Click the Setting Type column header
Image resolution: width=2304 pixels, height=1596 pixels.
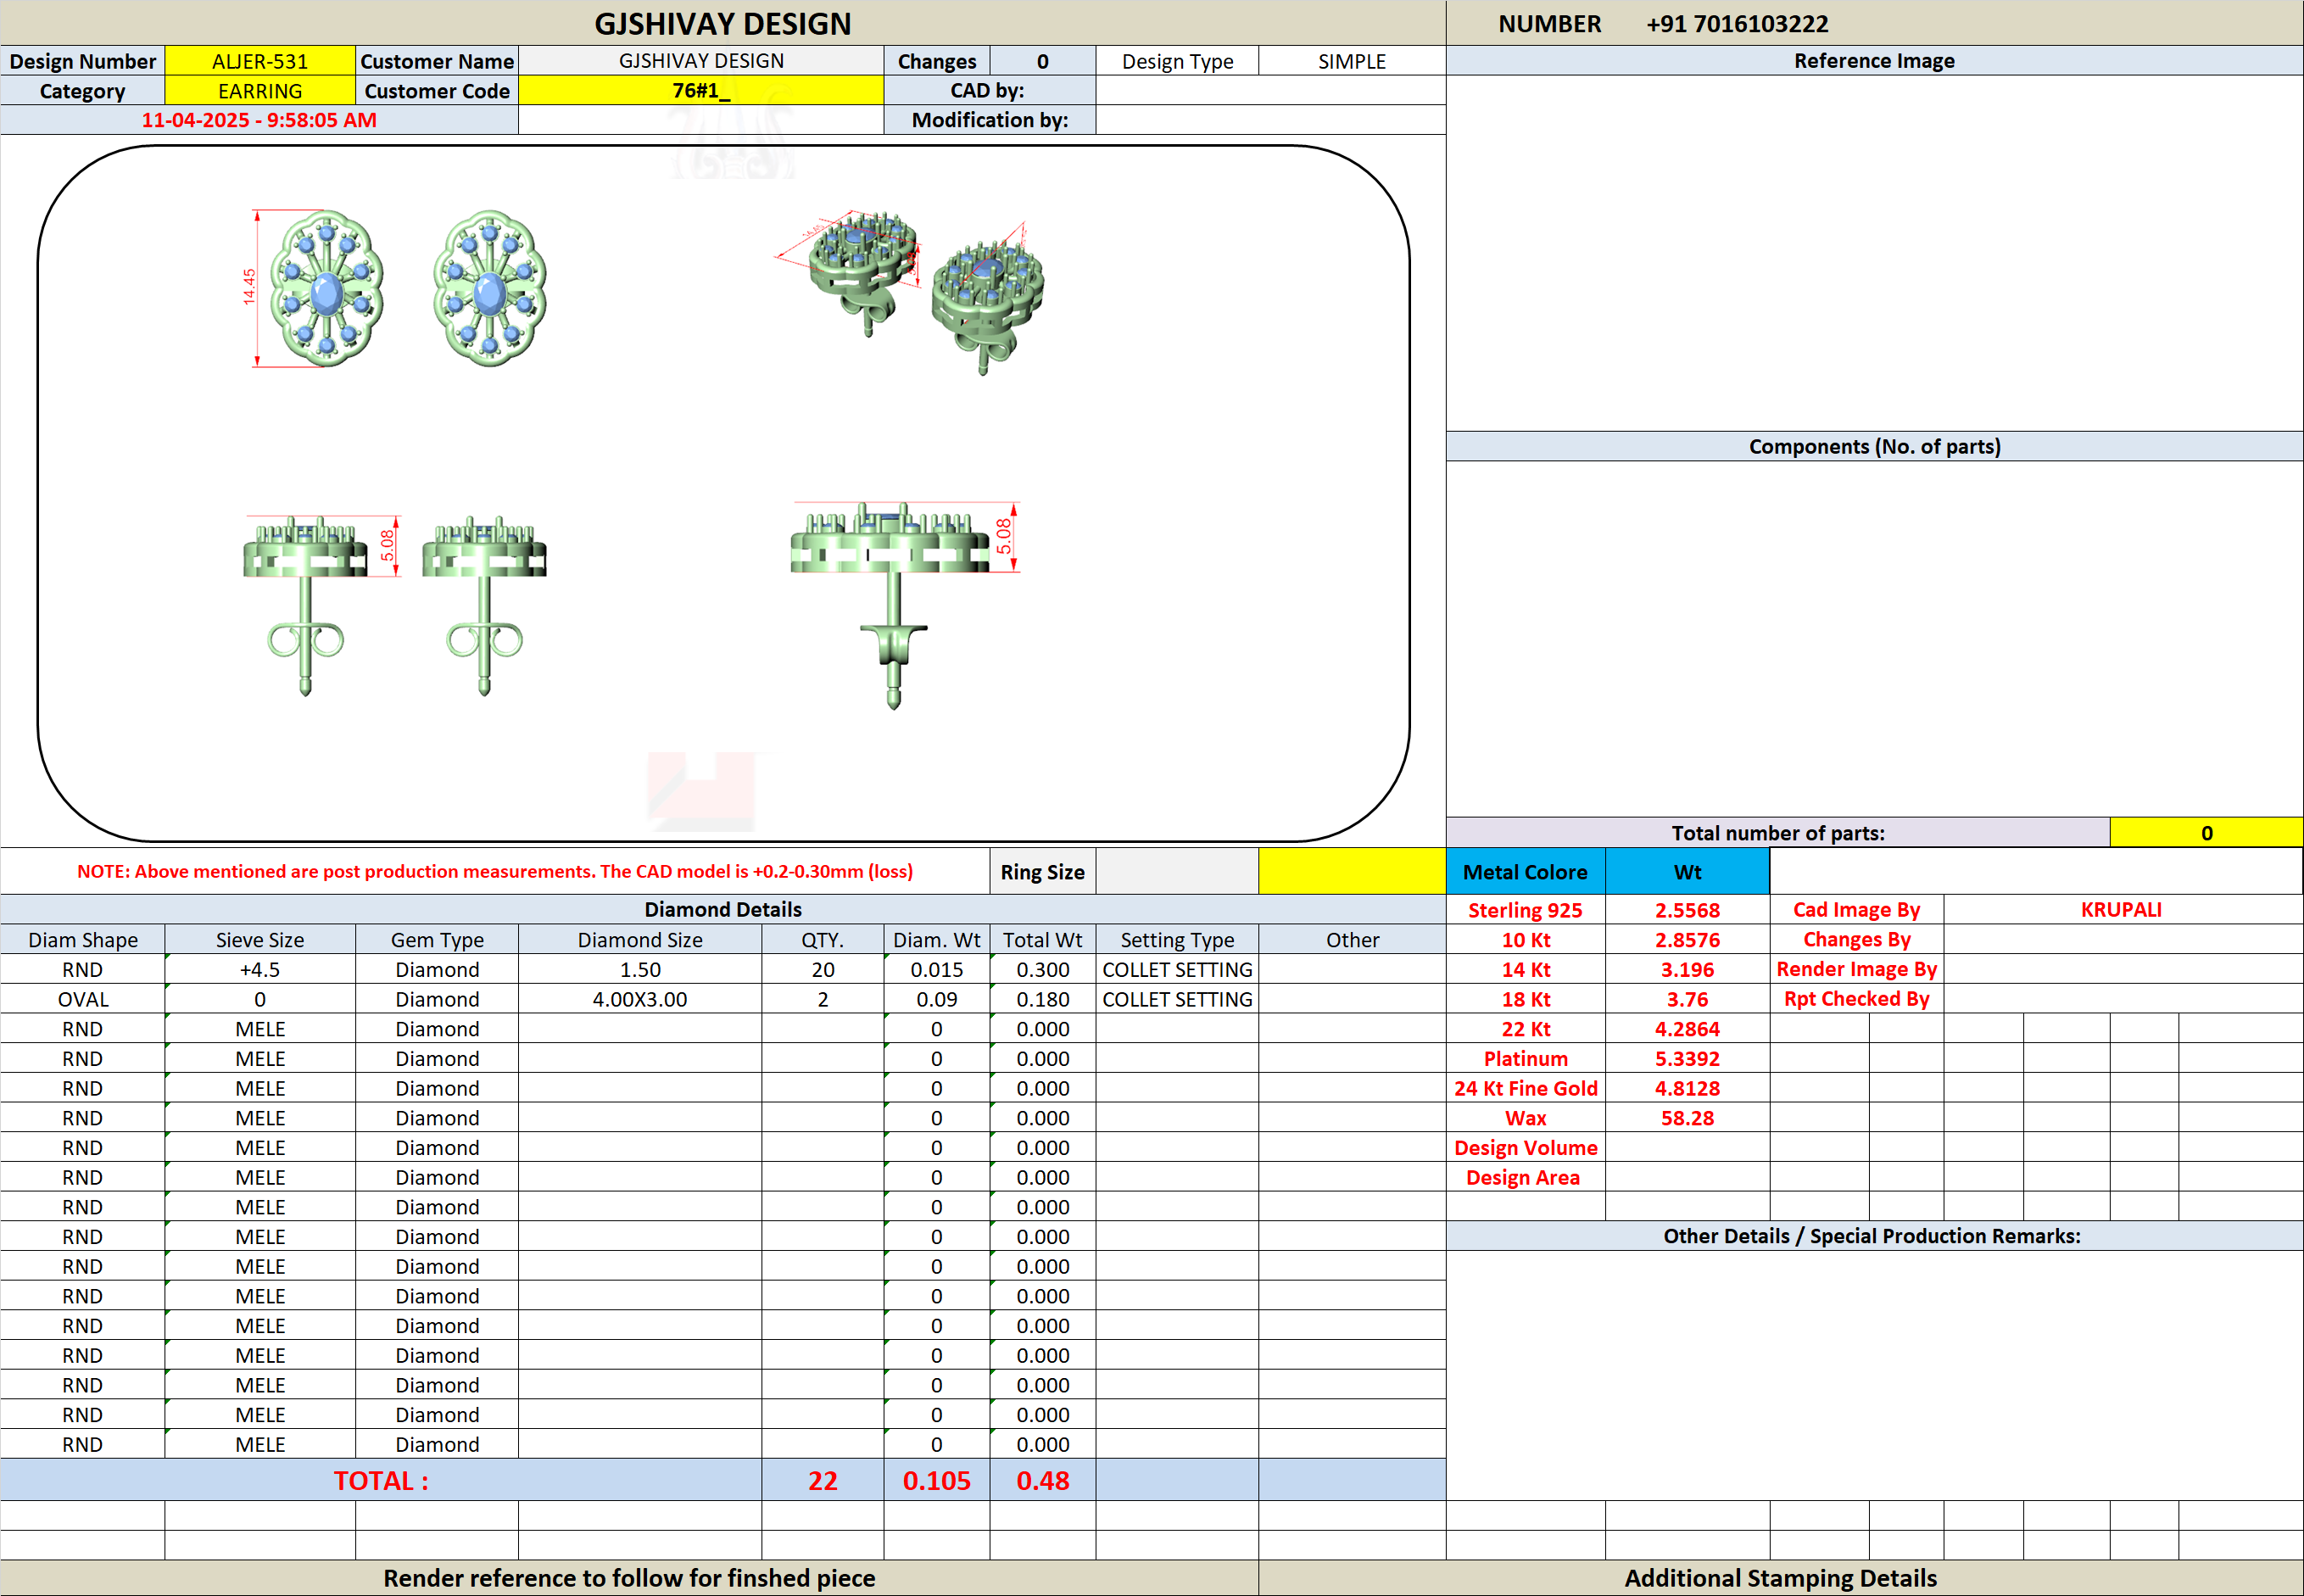(x=1177, y=940)
